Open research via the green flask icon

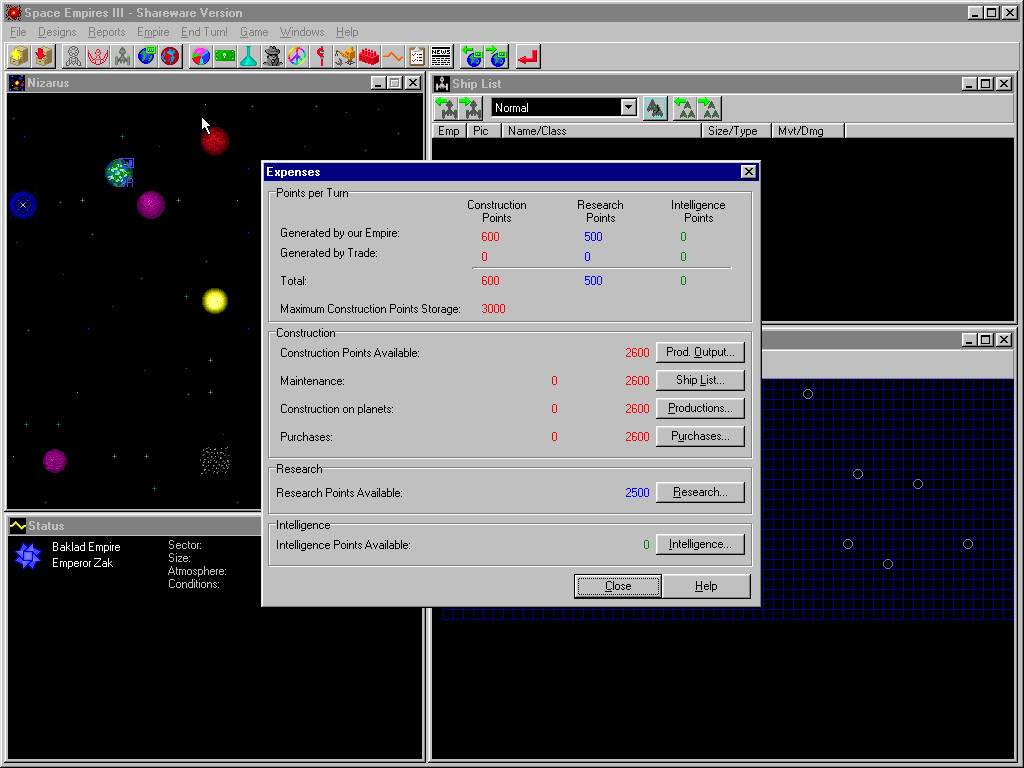pos(249,56)
